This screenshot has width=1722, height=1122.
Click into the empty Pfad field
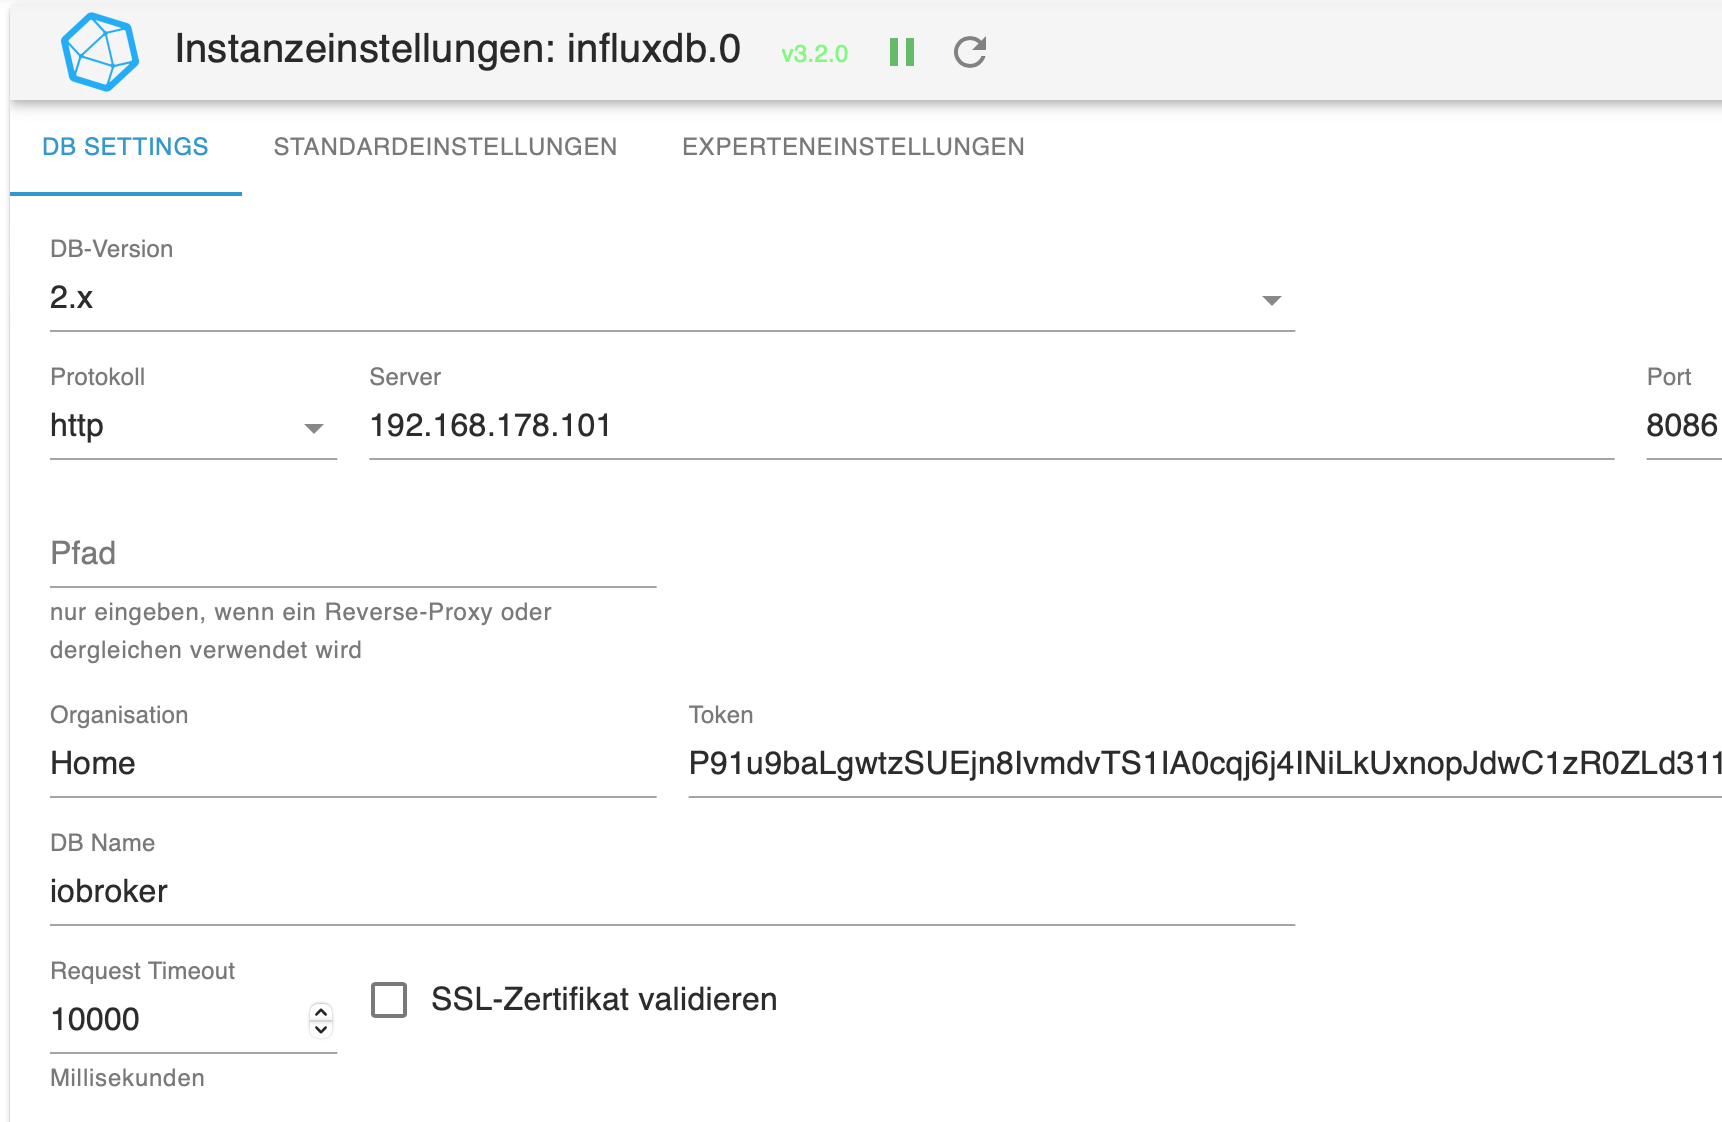tap(353, 555)
